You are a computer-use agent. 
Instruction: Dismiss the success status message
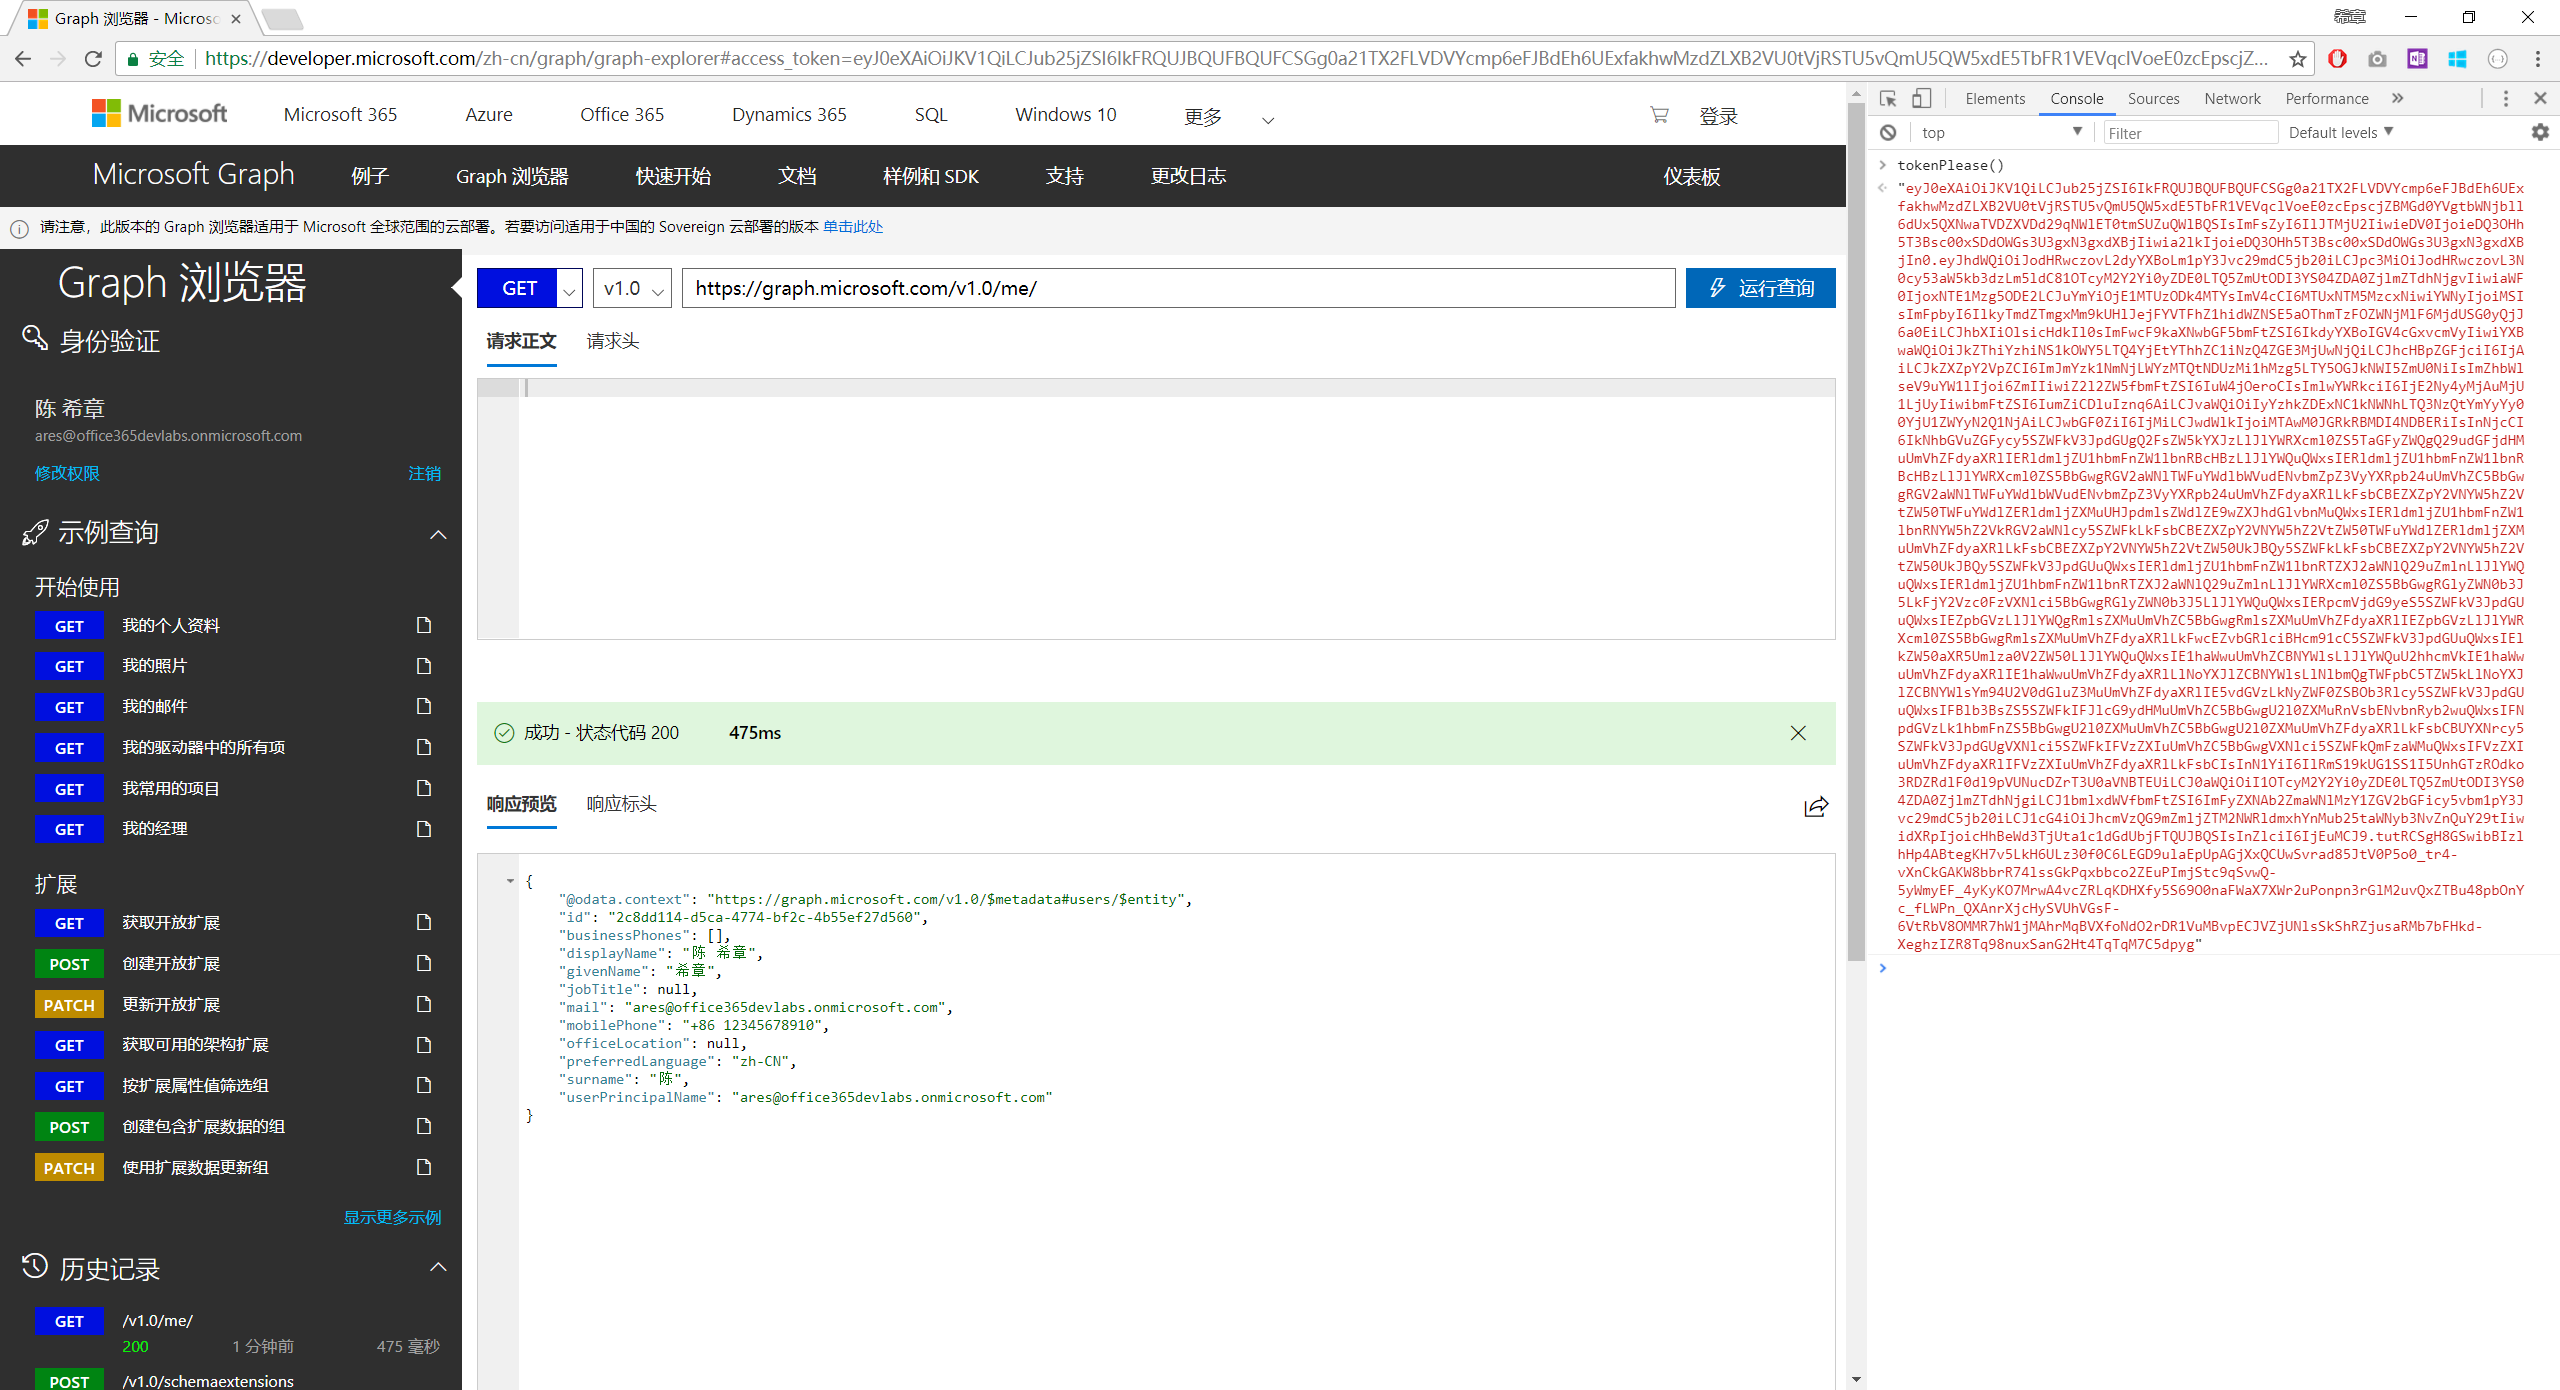pyautogui.click(x=1798, y=733)
